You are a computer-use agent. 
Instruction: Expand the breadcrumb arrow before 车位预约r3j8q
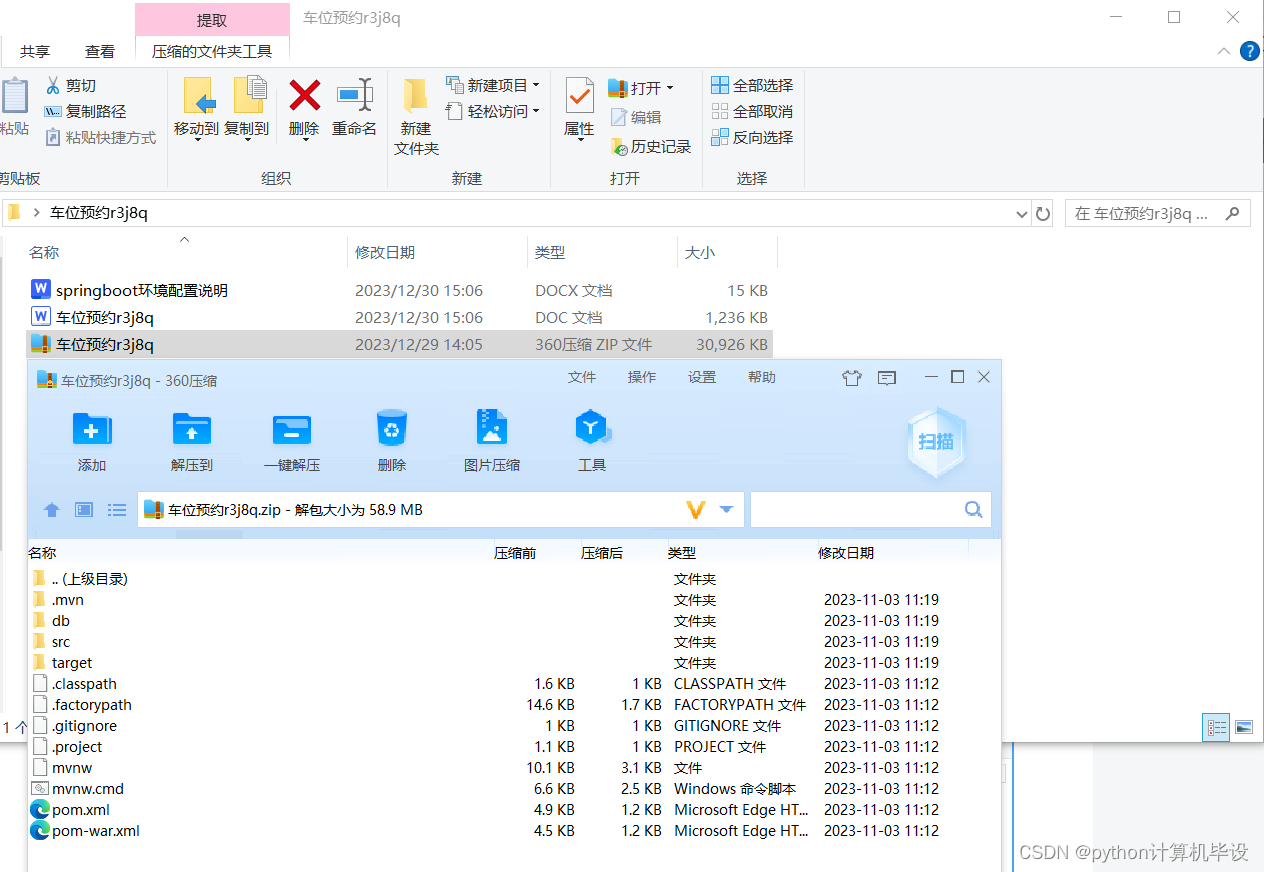point(37,213)
